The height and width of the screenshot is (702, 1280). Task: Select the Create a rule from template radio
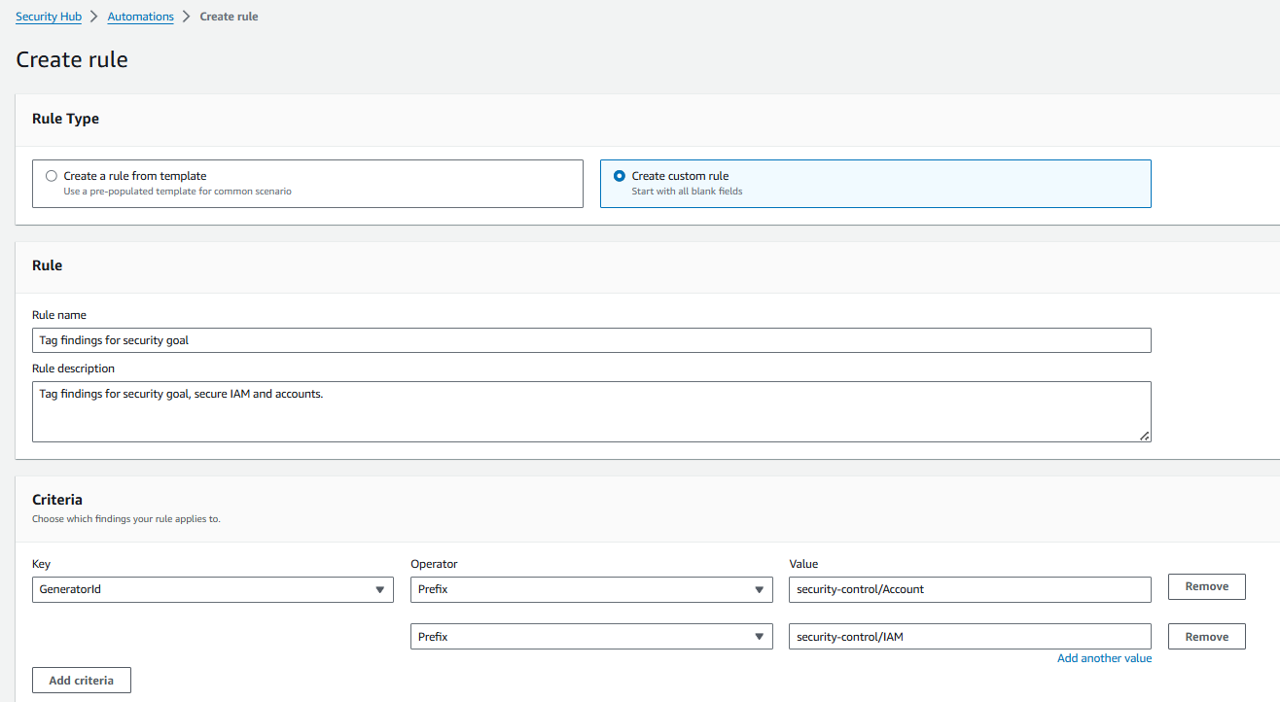point(52,176)
